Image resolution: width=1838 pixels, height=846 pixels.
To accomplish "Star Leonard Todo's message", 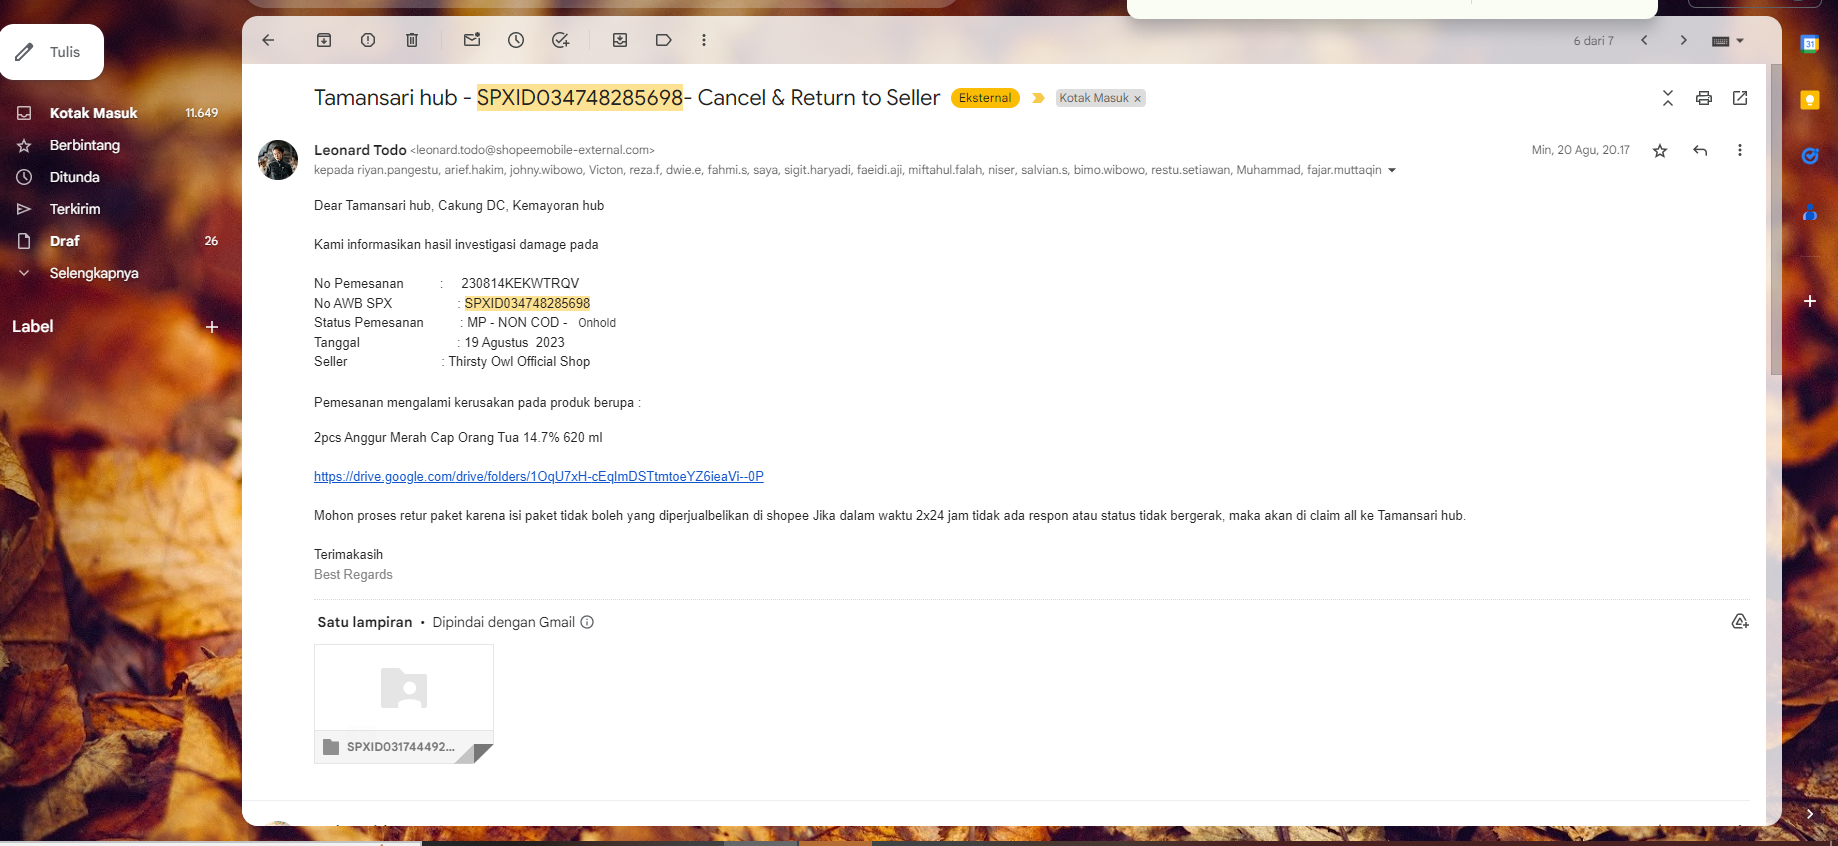I will tap(1660, 150).
